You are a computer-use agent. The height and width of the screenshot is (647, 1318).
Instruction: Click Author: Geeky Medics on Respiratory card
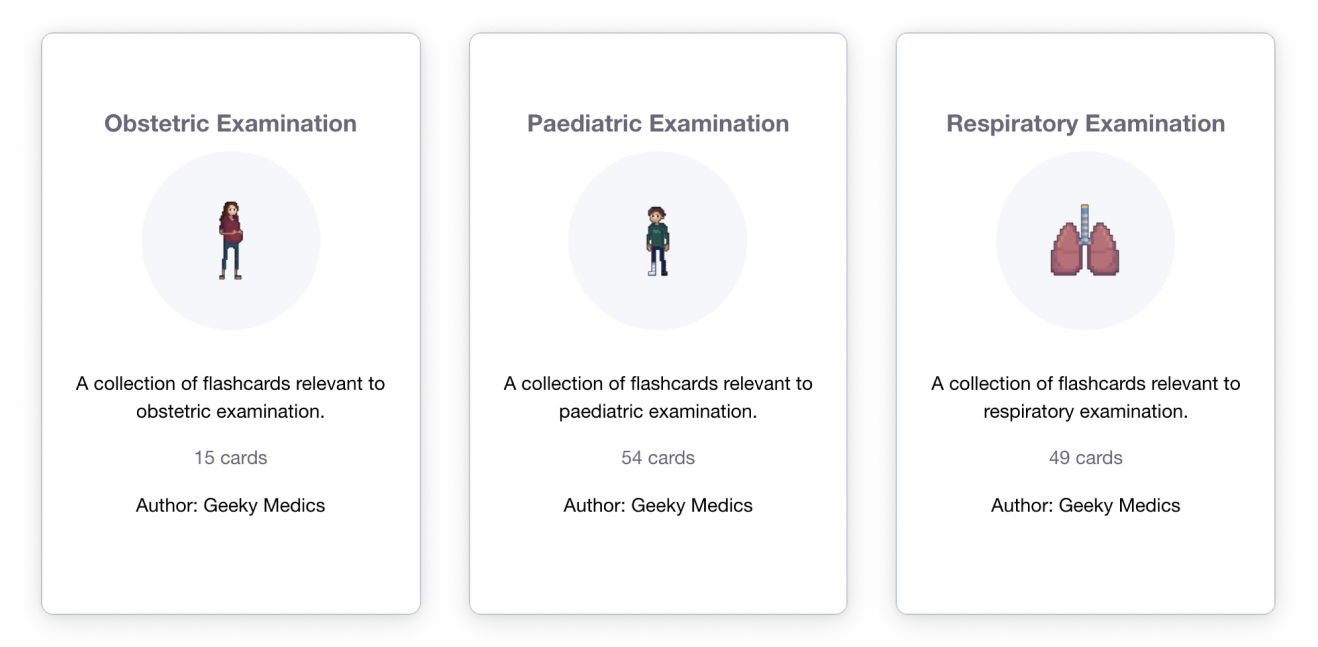coord(1086,505)
